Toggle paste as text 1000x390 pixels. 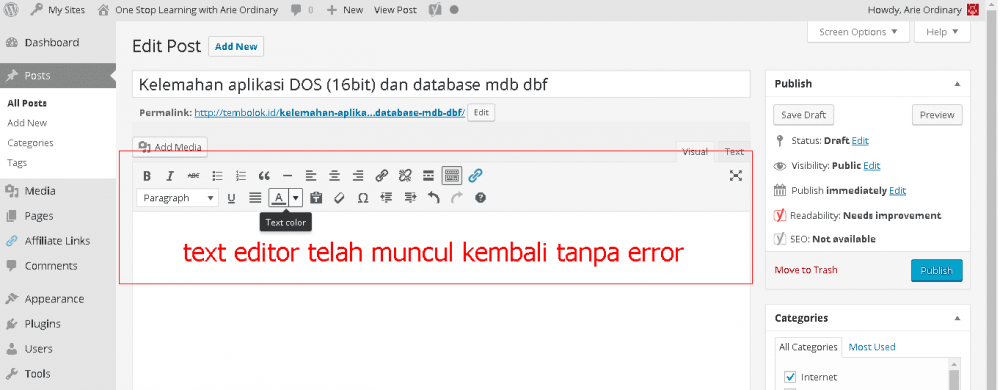(316, 198)
